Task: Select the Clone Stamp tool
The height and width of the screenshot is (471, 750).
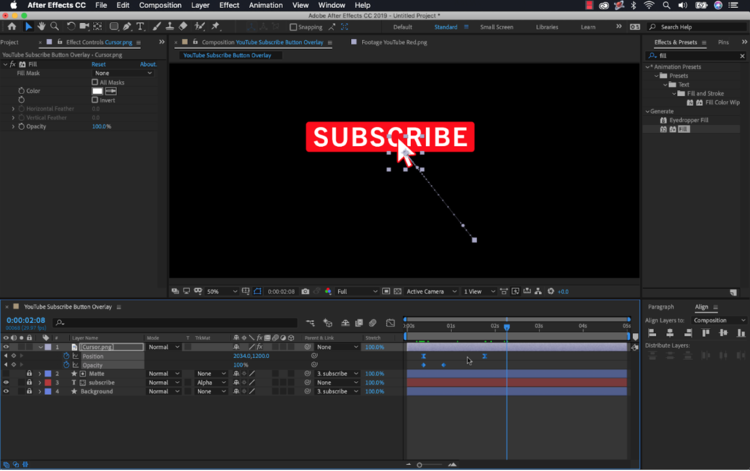Action: [169, 27]
